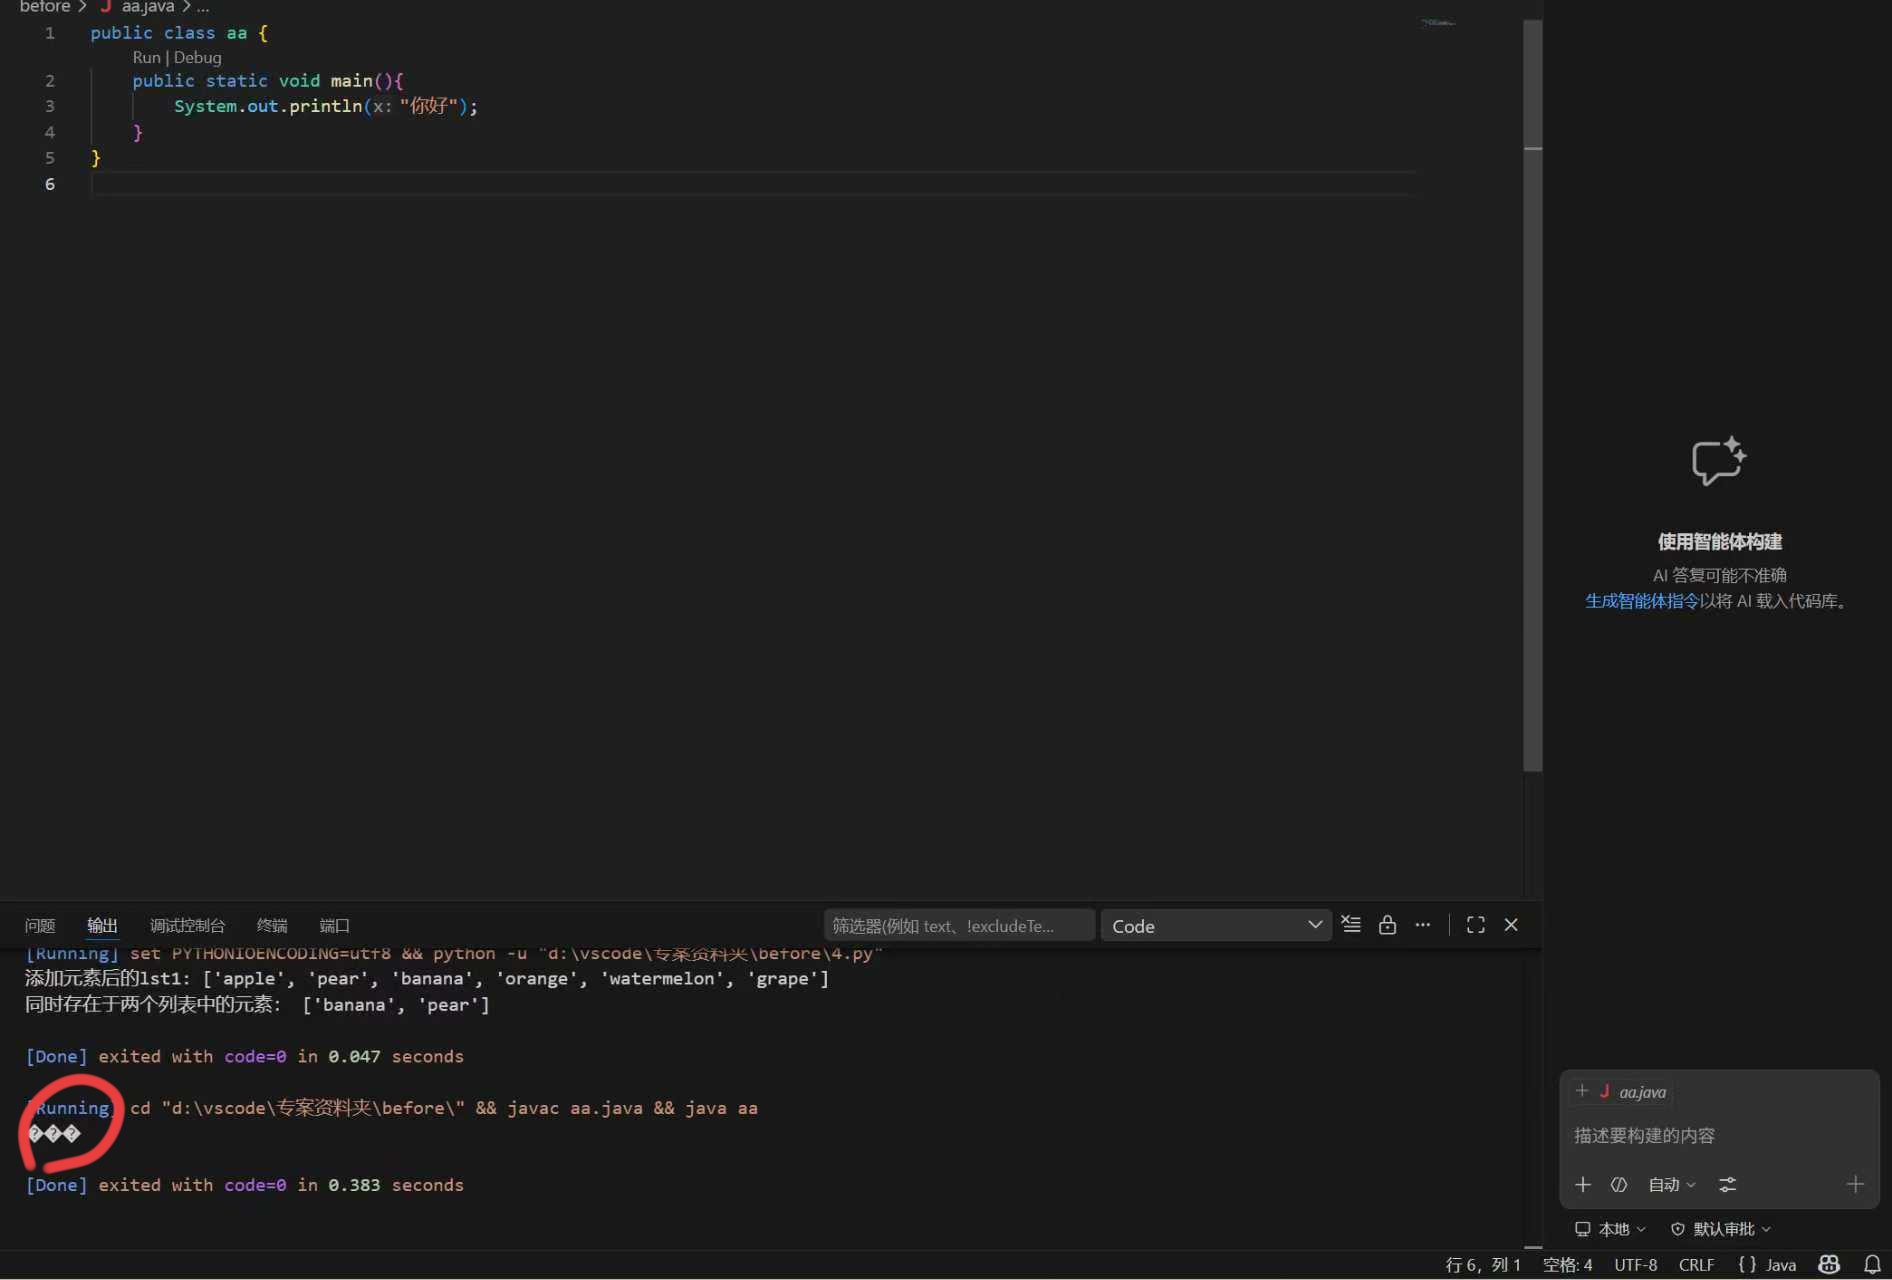Click 行 6, 列 1 cursor position status
This screenshot has height=1280, width=1892.
pyautogui.click(x=1483, y=1265)
